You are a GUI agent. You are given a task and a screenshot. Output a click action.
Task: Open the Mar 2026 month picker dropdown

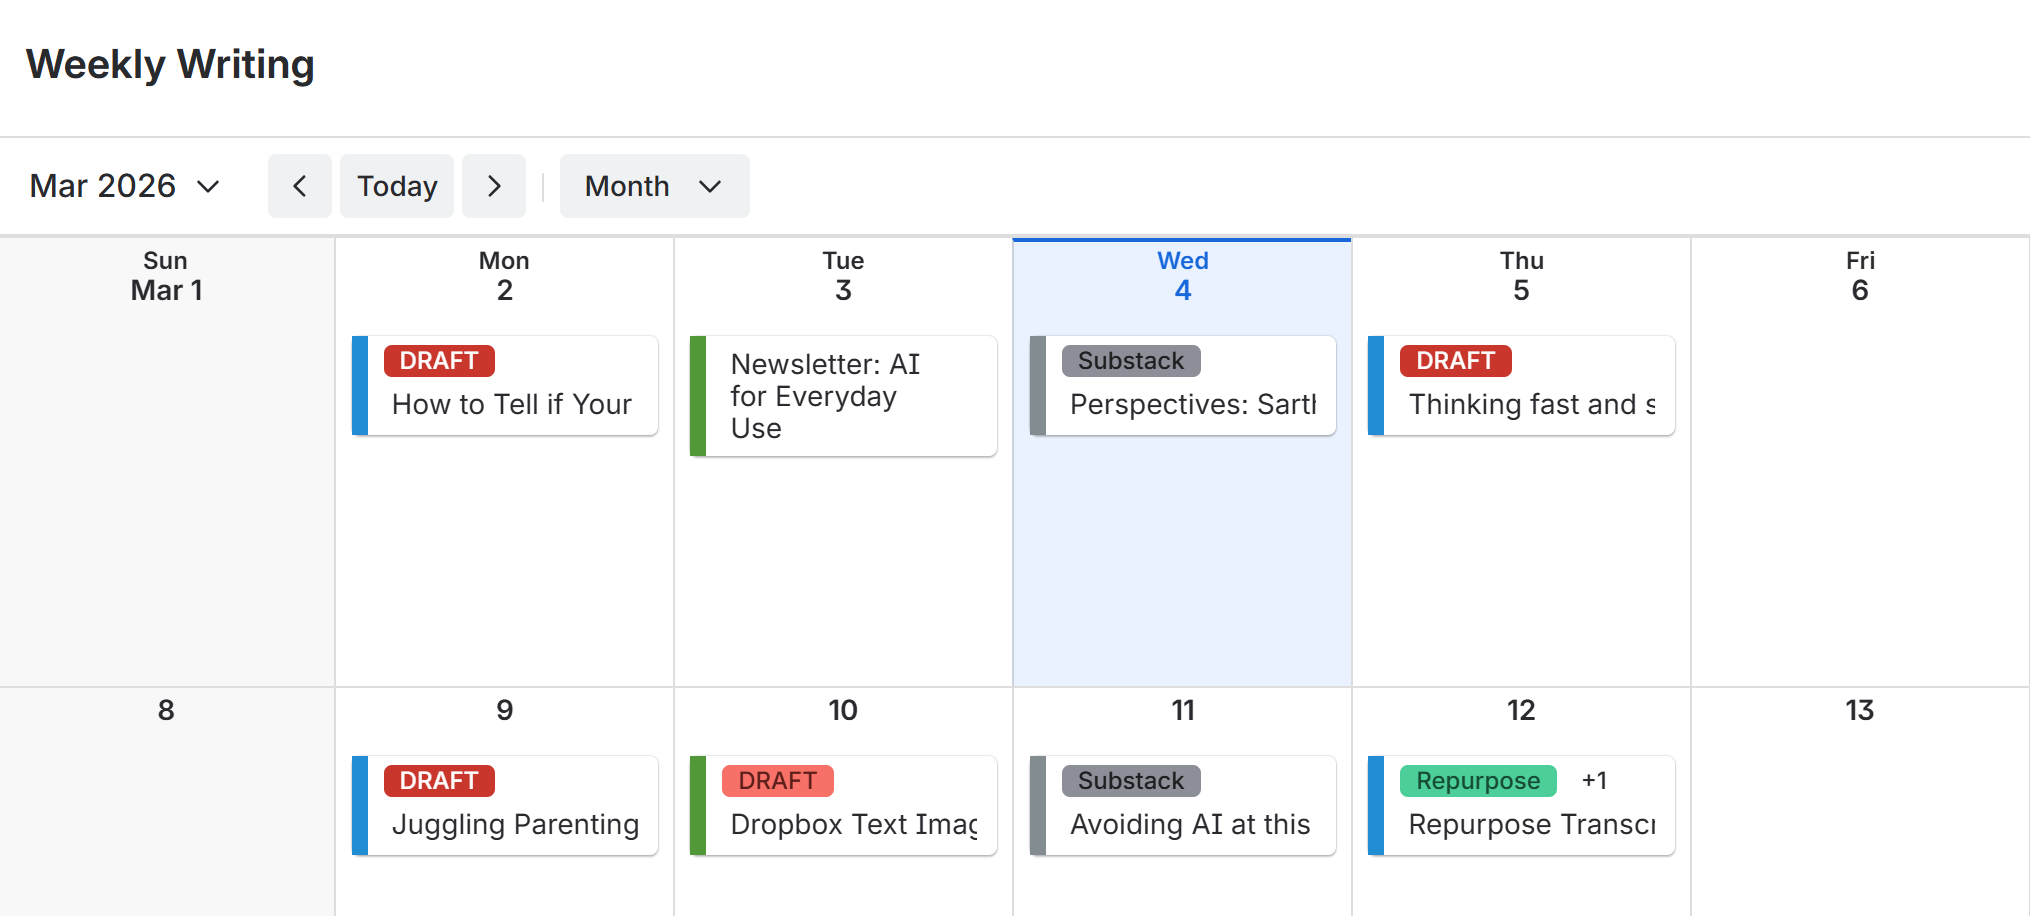click(124, 186)
